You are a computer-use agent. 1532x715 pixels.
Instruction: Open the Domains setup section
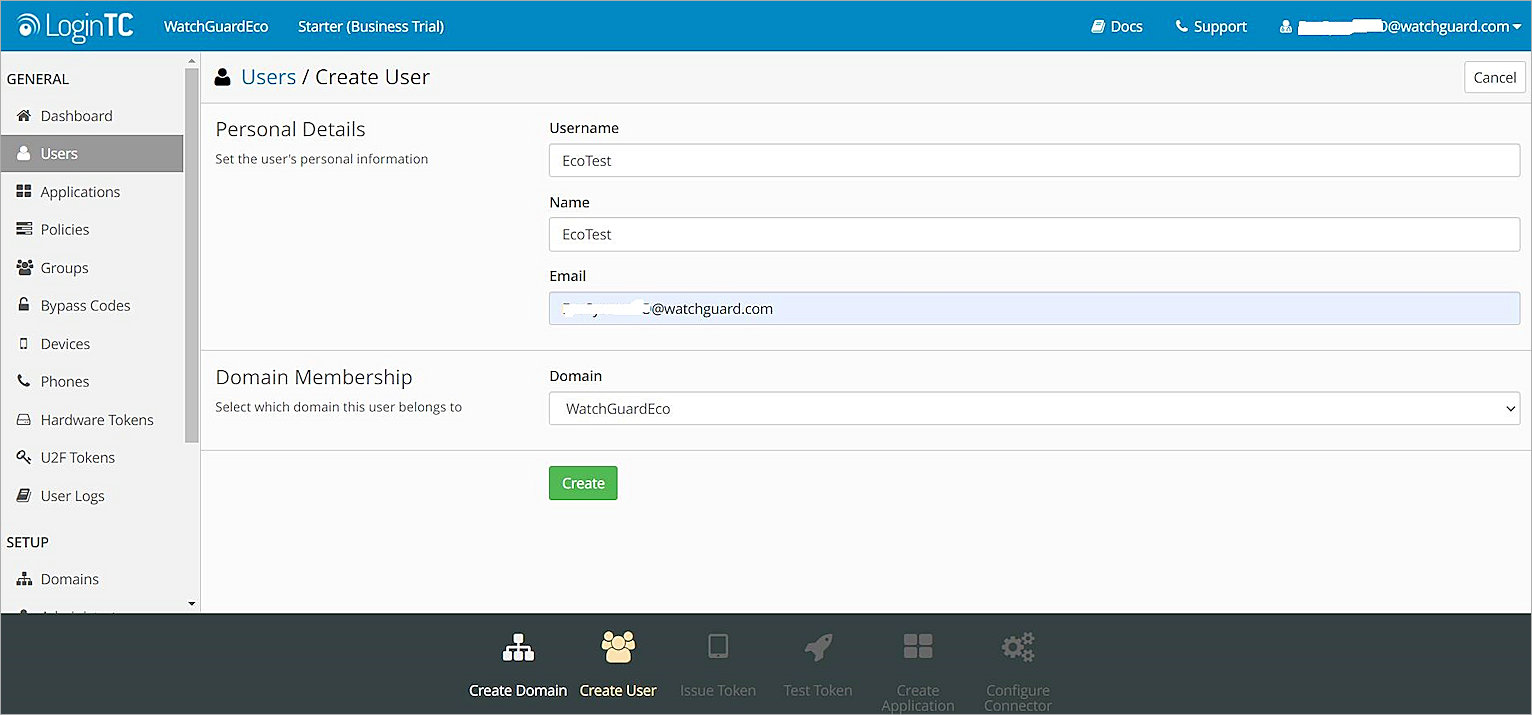pyautogui.click(x=70, y=578)
